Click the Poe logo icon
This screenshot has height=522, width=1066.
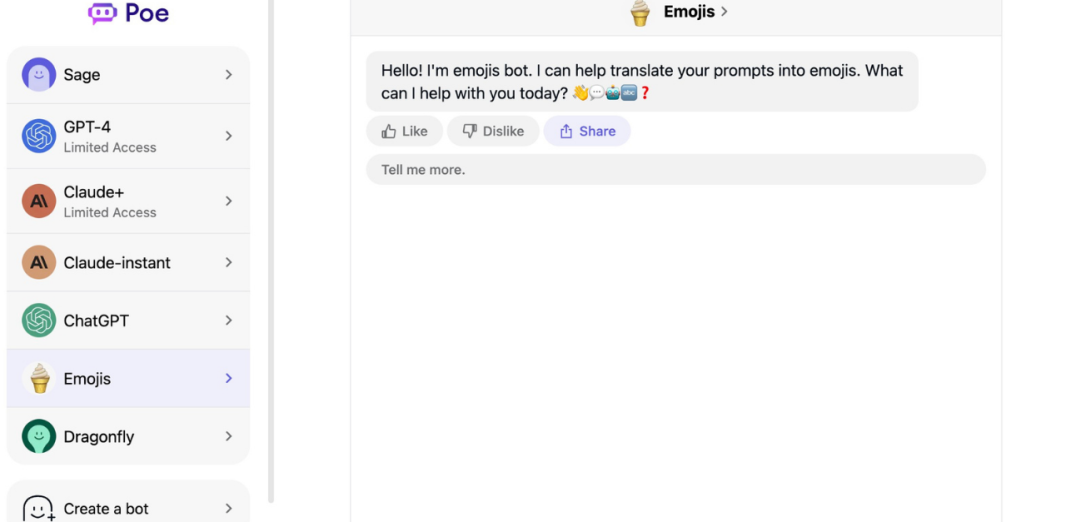pyautogui.click(x=103, y=13)
